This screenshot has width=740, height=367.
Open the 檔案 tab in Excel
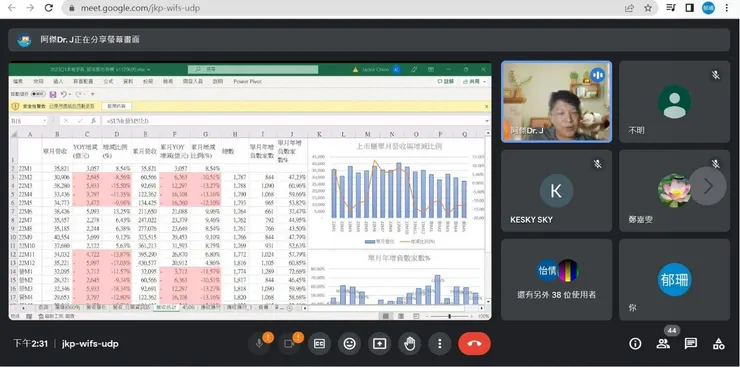(x=18, y=81)
